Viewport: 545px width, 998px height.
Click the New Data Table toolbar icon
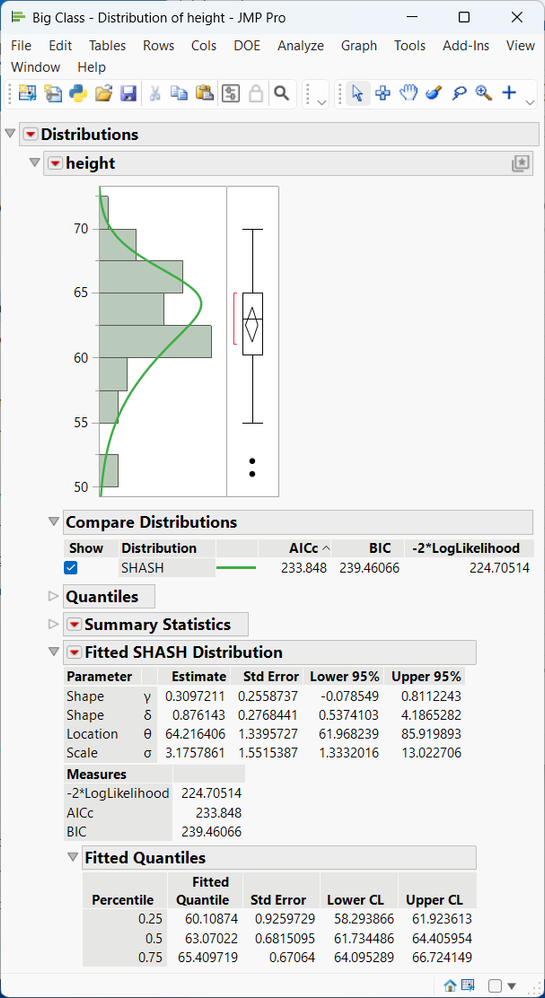tap(27, 94)
